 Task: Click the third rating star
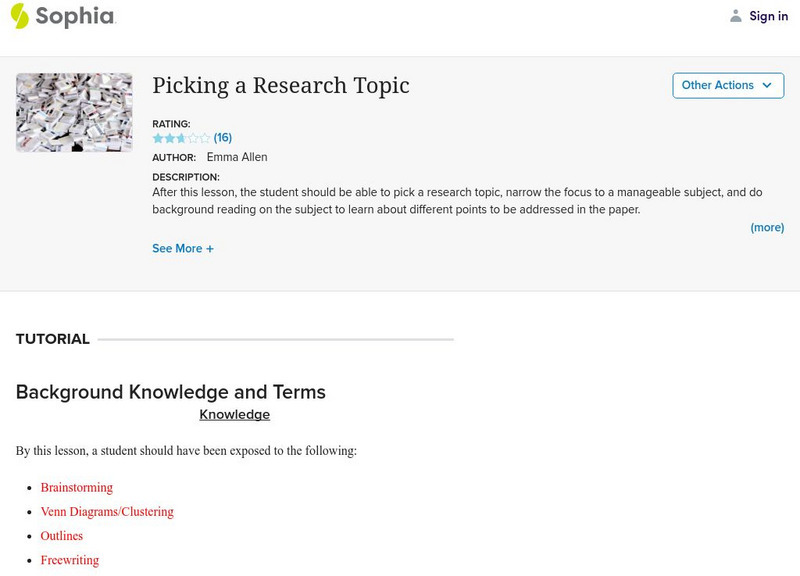click(181, 138)
